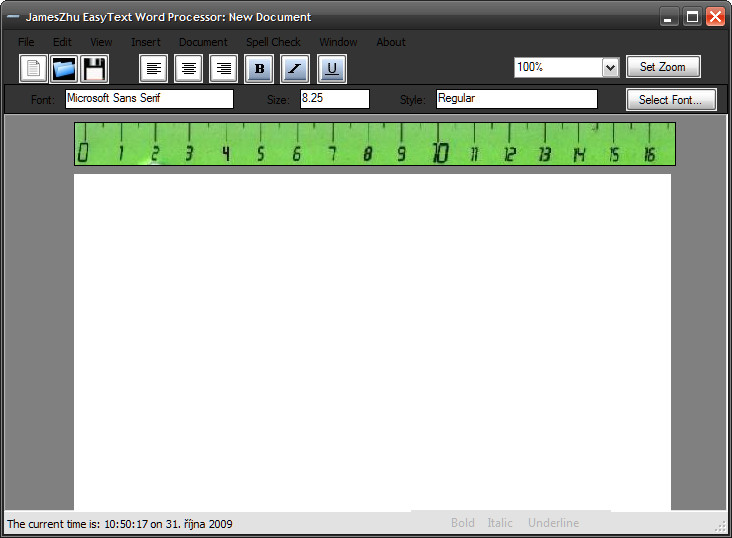Minimize the EasyText window

668,17
